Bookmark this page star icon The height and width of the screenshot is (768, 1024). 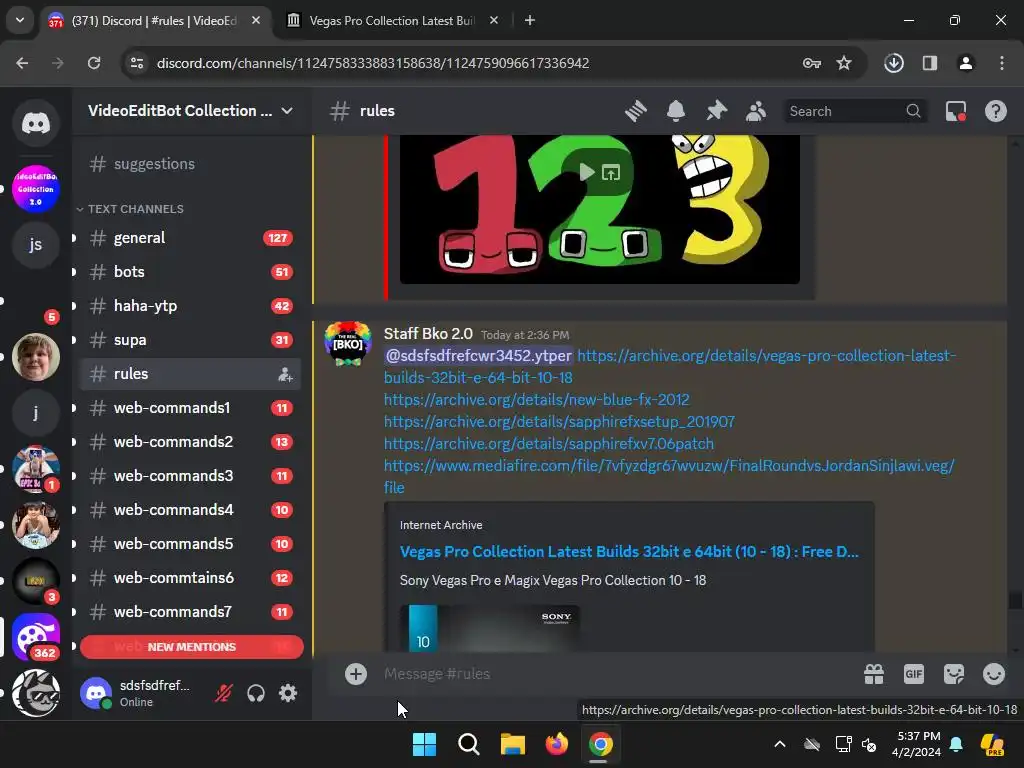click(x=844, y=63)
